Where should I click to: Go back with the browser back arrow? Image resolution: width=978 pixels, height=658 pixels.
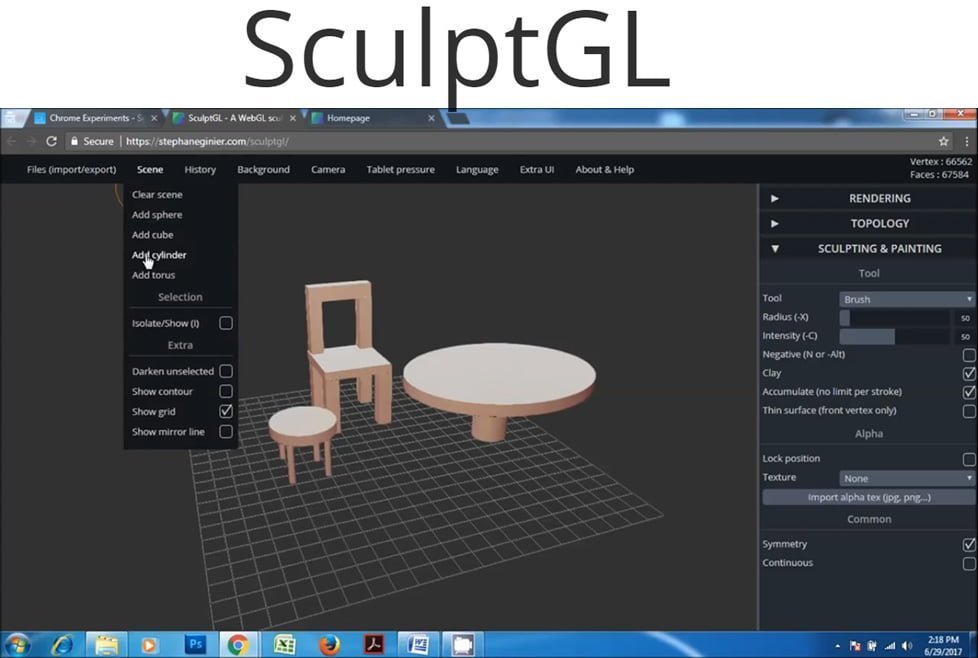pyautogui.click(x=11, y=142)
